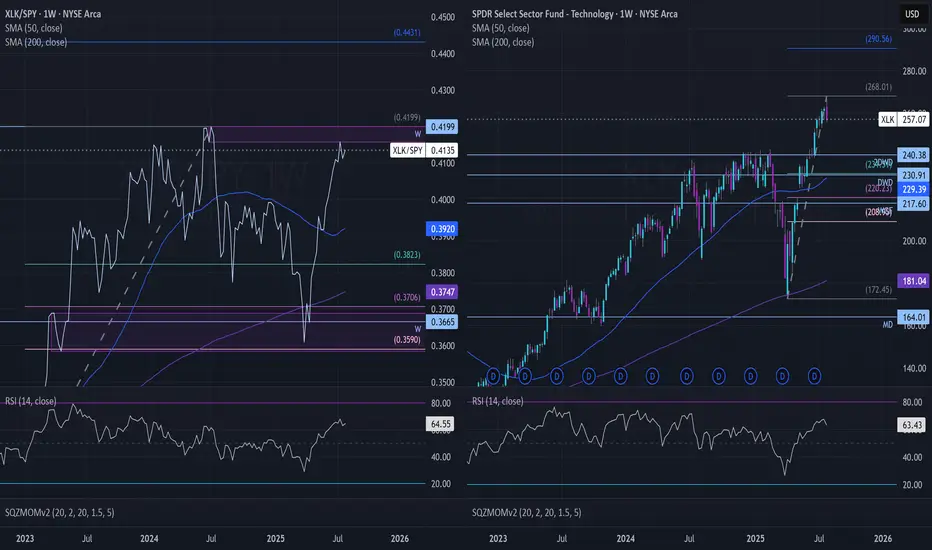The image size is (932, 550).
Task: Click the 230.91 price level label
Action: point(914,175)
